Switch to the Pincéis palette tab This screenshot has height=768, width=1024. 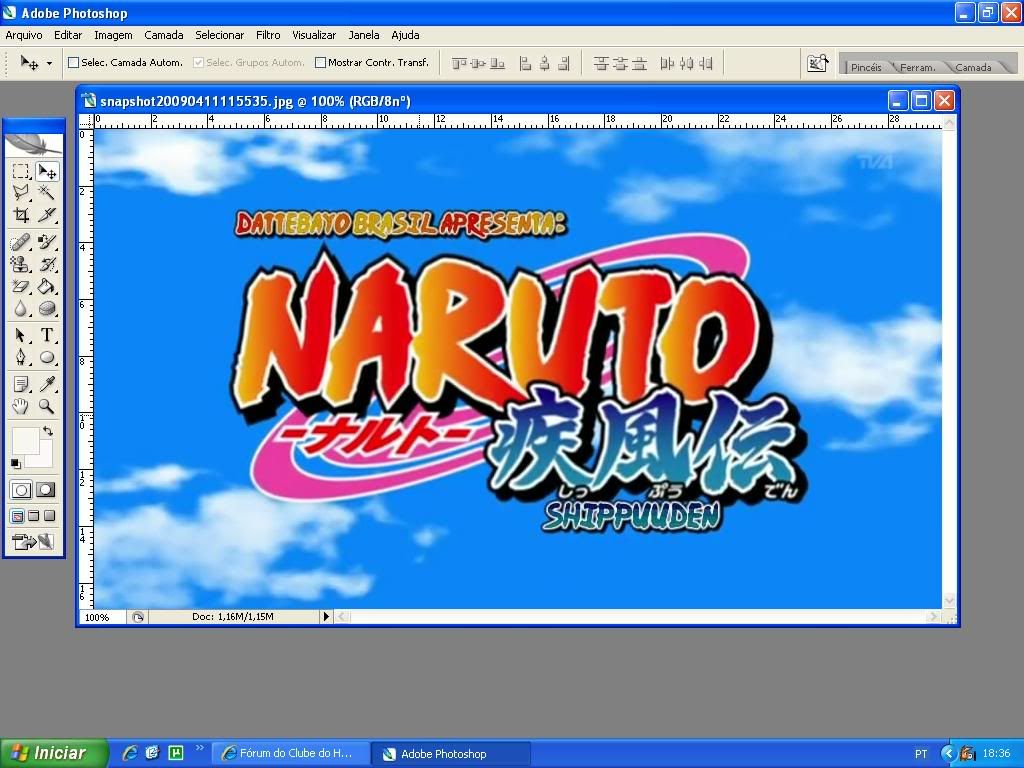(865, 67)
